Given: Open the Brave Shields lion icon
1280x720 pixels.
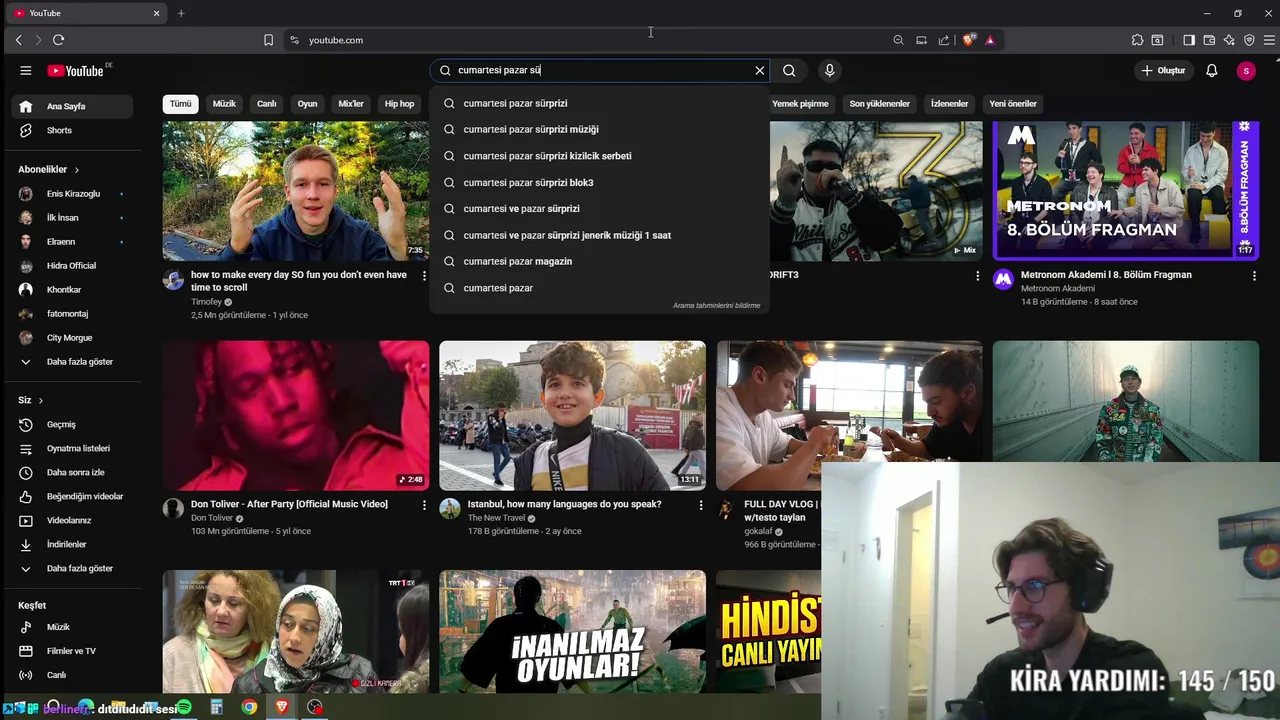Looking at the screenshot, I should coord(968,40).
